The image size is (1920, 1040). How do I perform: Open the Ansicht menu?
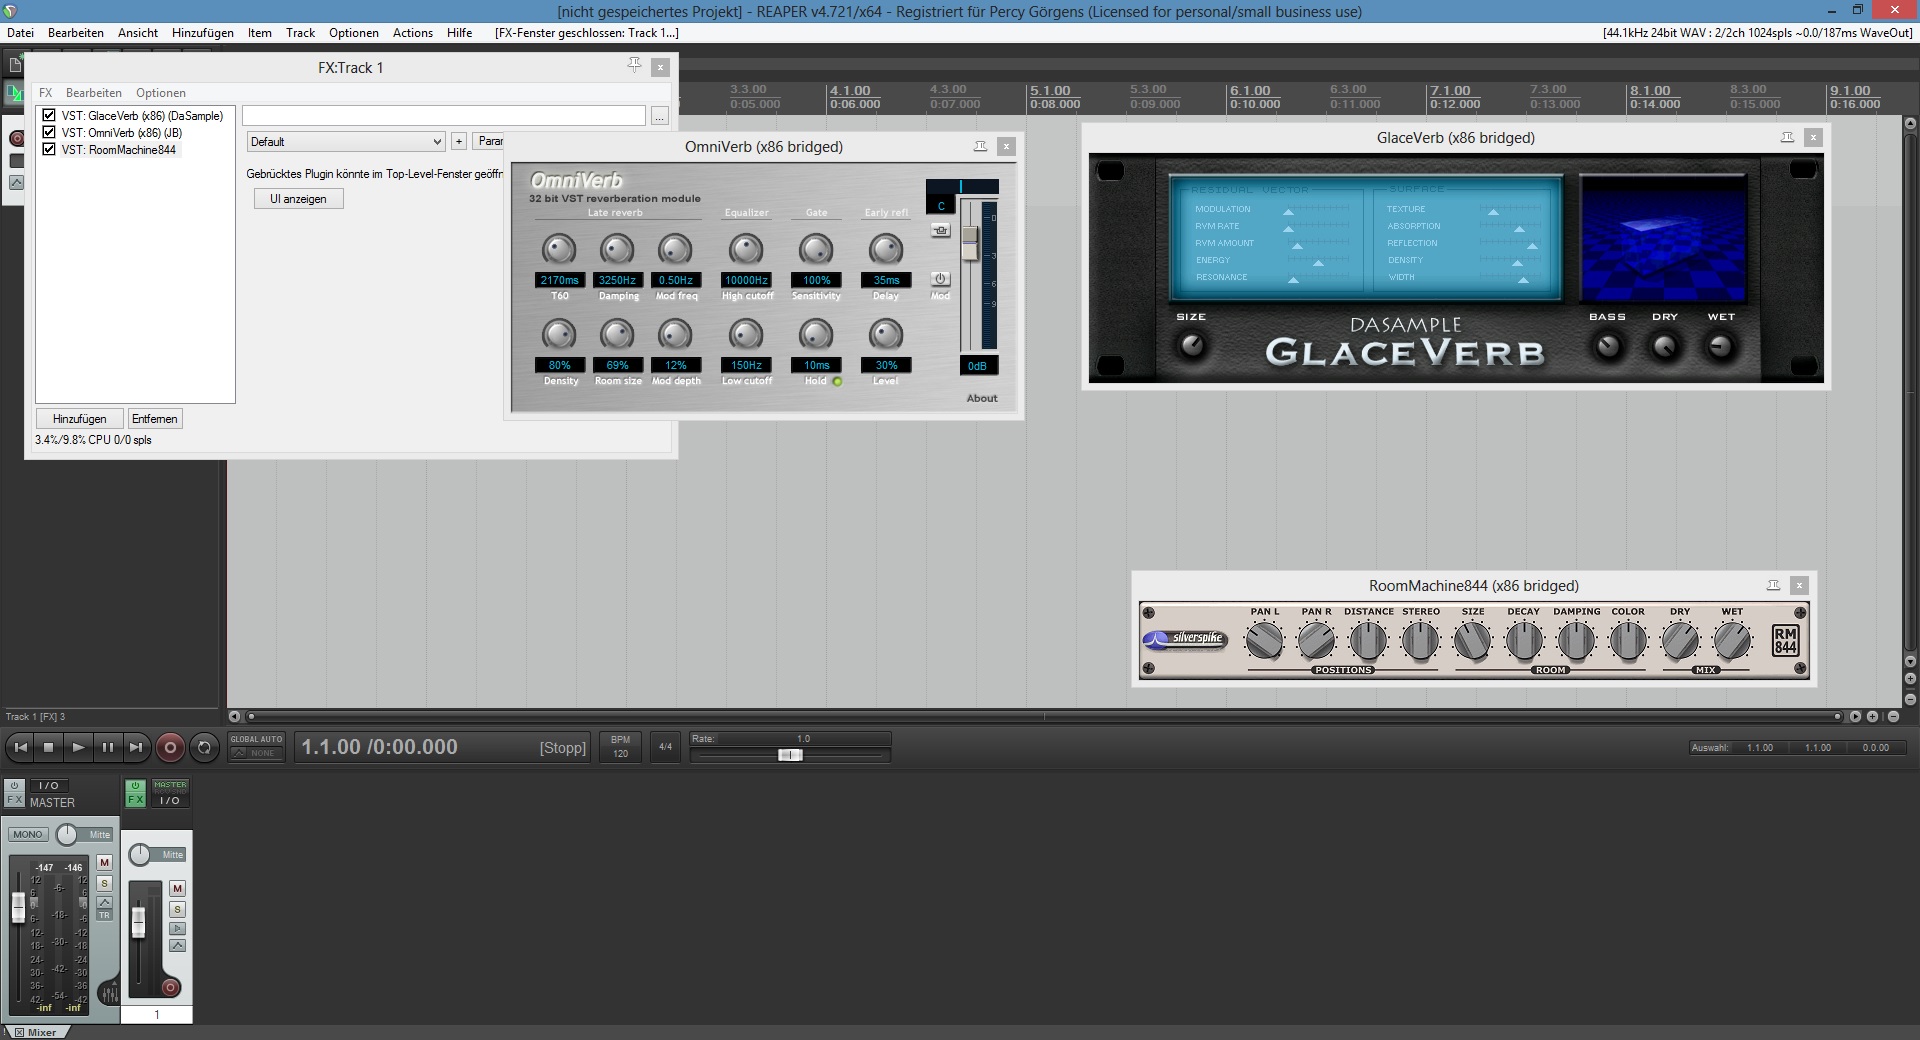(138, 32)
